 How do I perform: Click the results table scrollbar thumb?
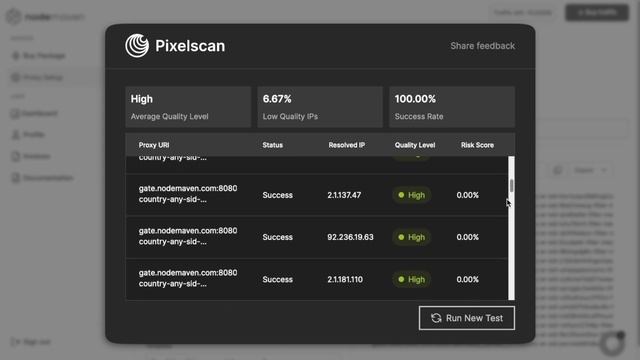511,185
